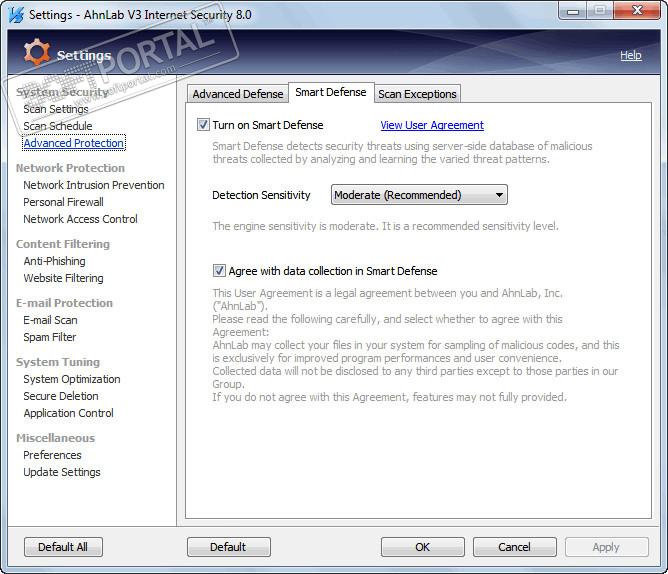Click the Content Filtering section heading
Screen dimensions: 668x574
[x=63, y=244]
